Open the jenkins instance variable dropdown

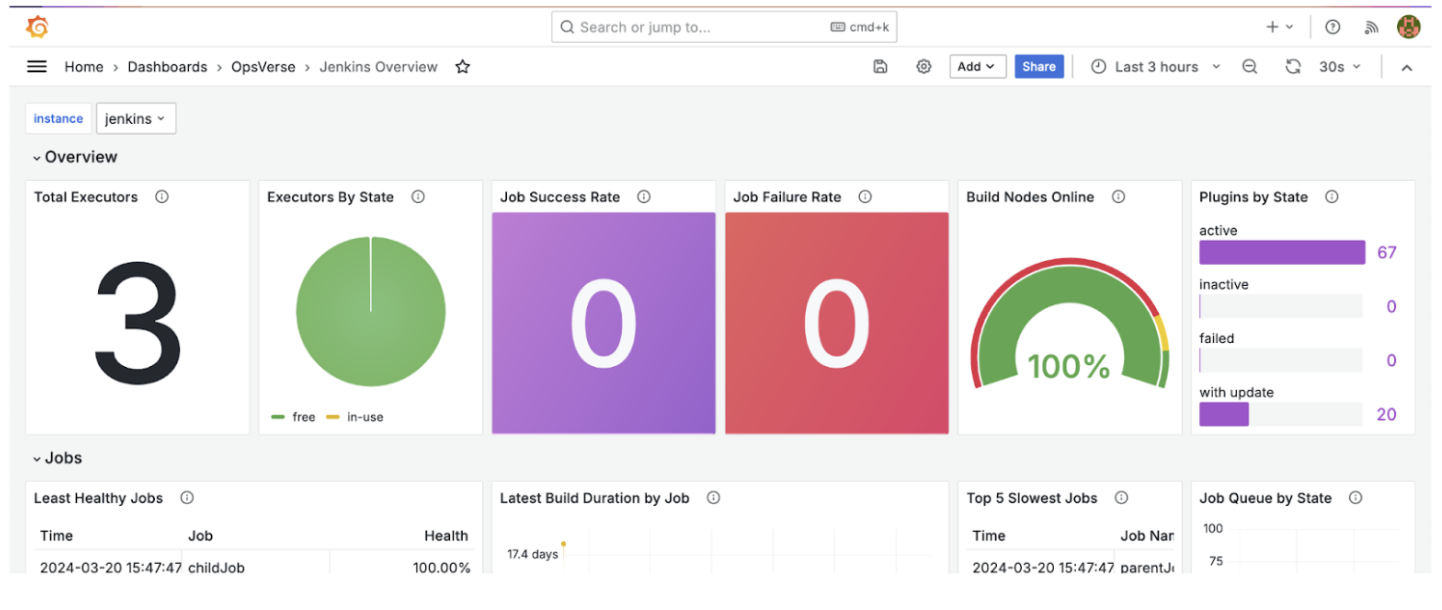[x=135, y=118]
